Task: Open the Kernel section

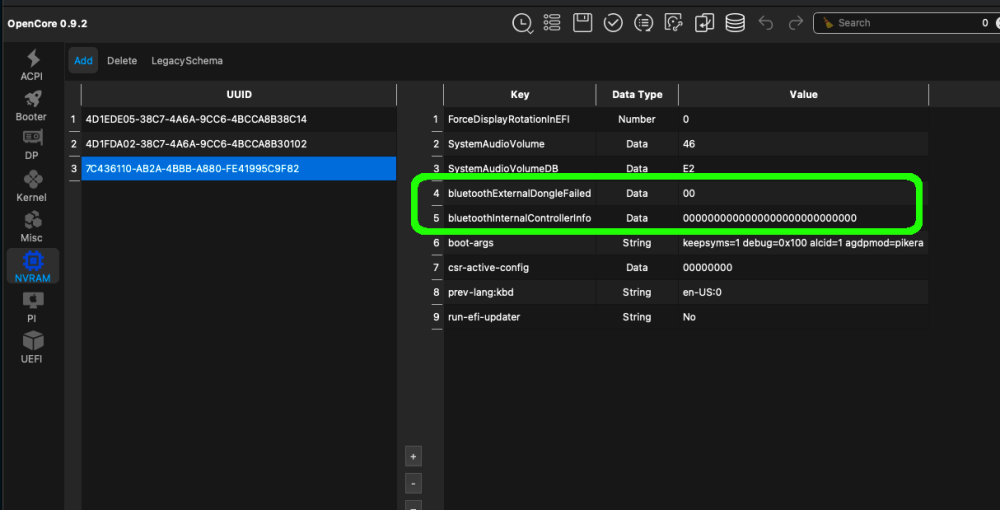Action: coord(32,187)
